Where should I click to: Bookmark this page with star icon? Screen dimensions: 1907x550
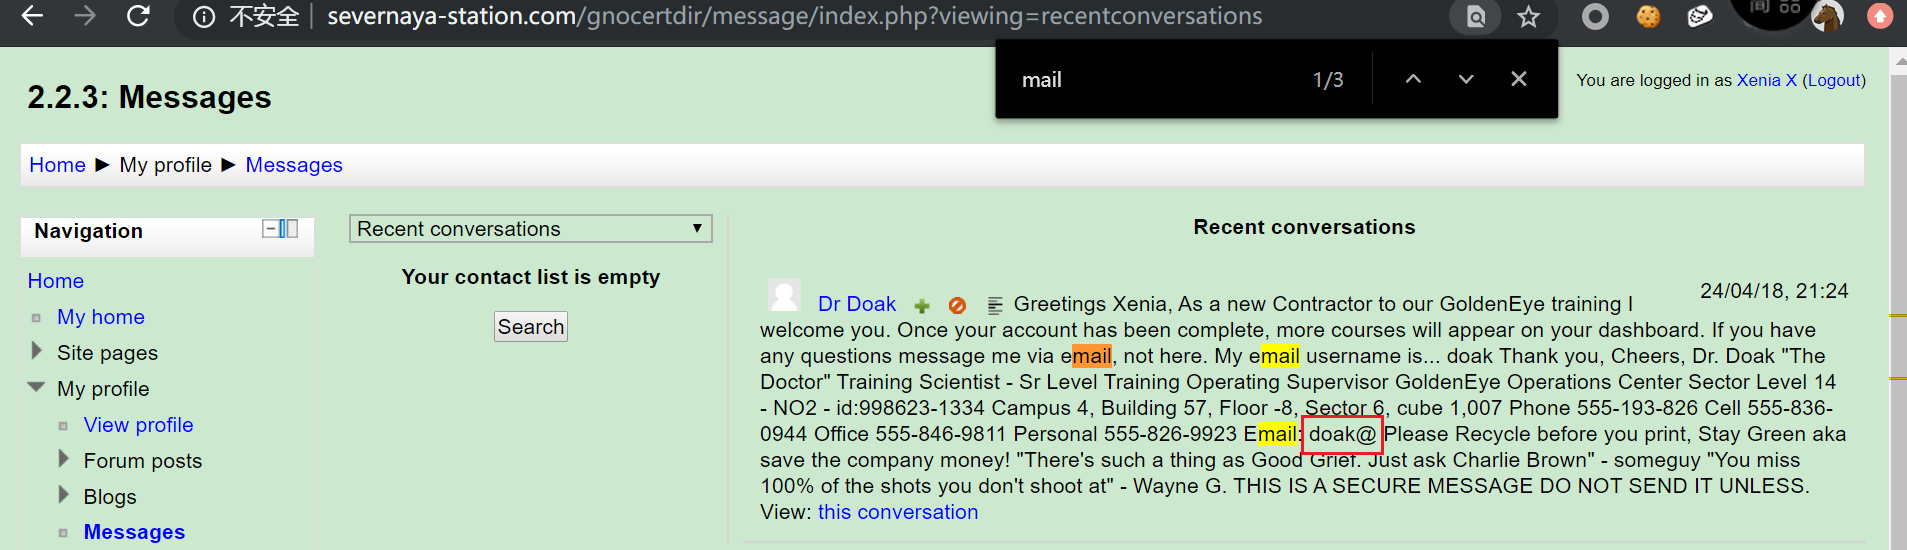tap(1528, 17)
